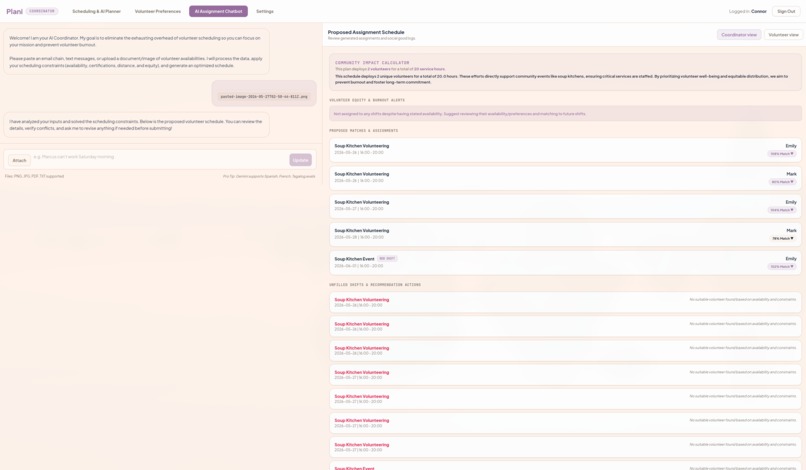This screenshot has width=806, height=470.
Task: Click the logged-in user name Connor
Action: [x=759, y=11]
